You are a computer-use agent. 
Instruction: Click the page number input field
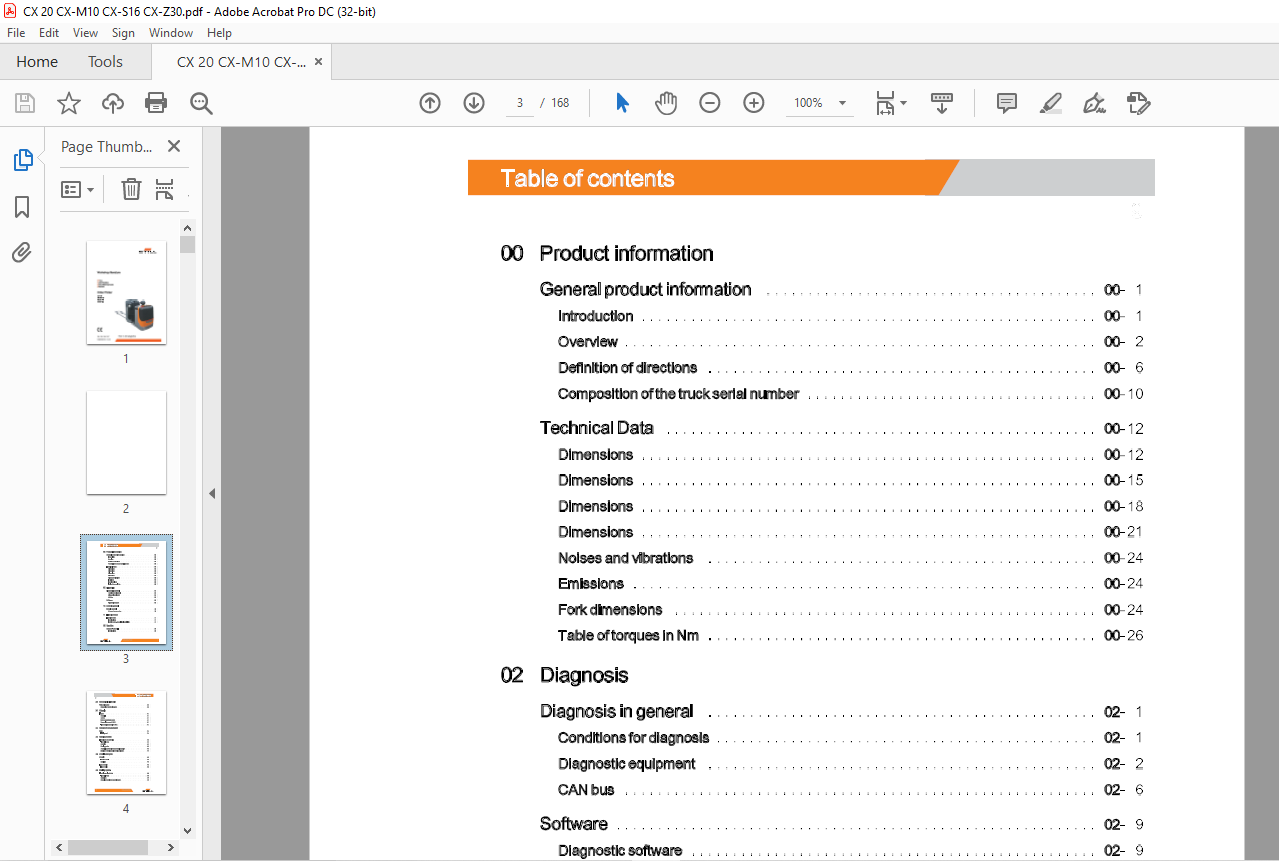520,103
